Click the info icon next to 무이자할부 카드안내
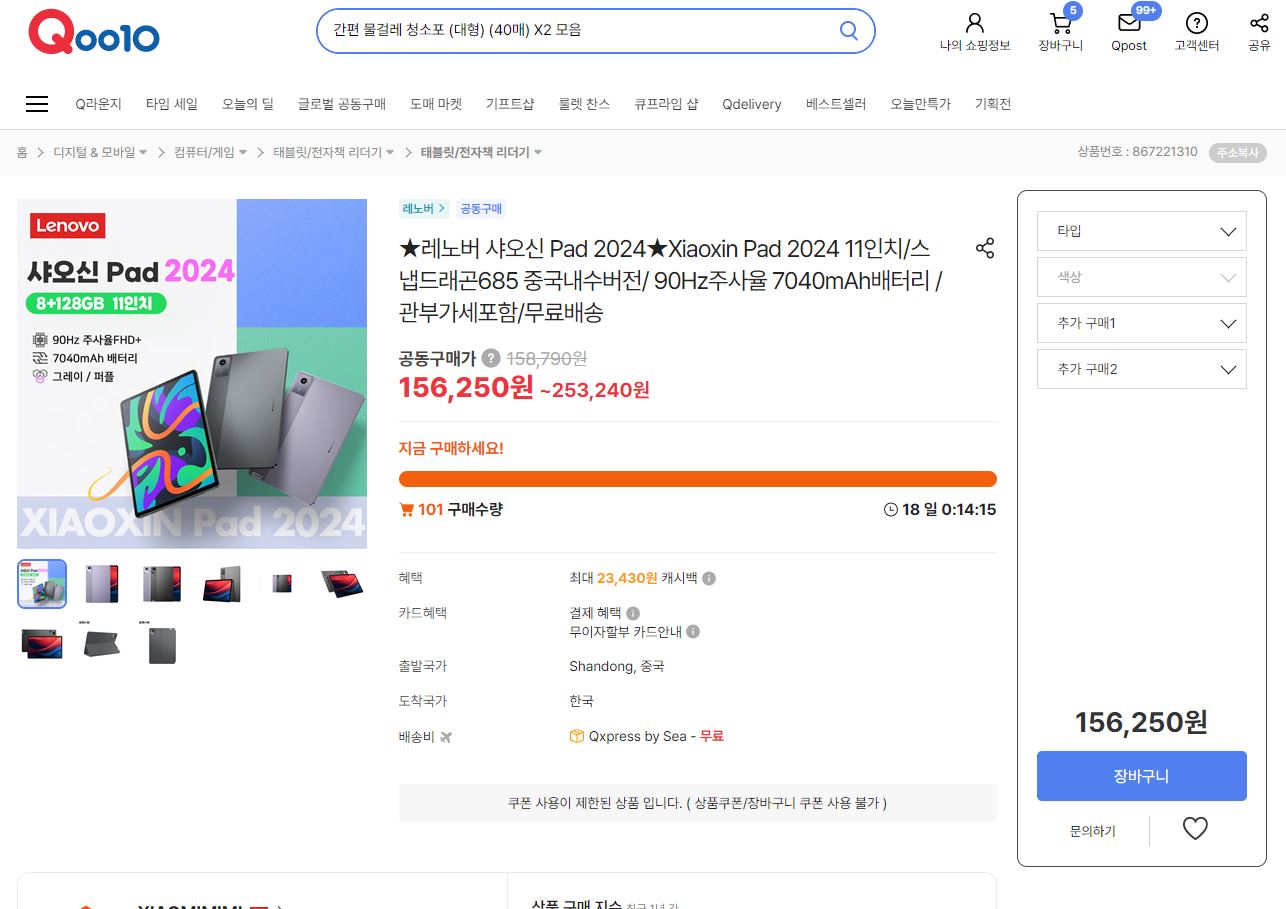Screen dimensions: 1286x909 tap(693, 632)
